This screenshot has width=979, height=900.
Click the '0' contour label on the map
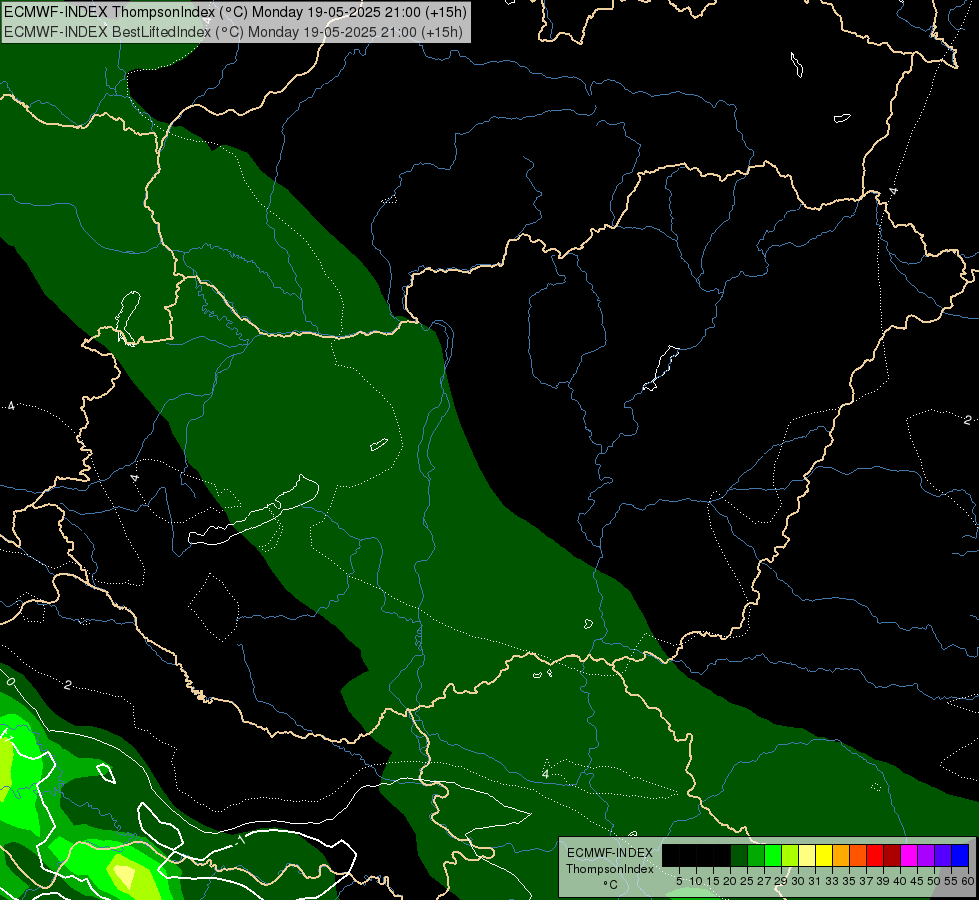tap(11, 680)
